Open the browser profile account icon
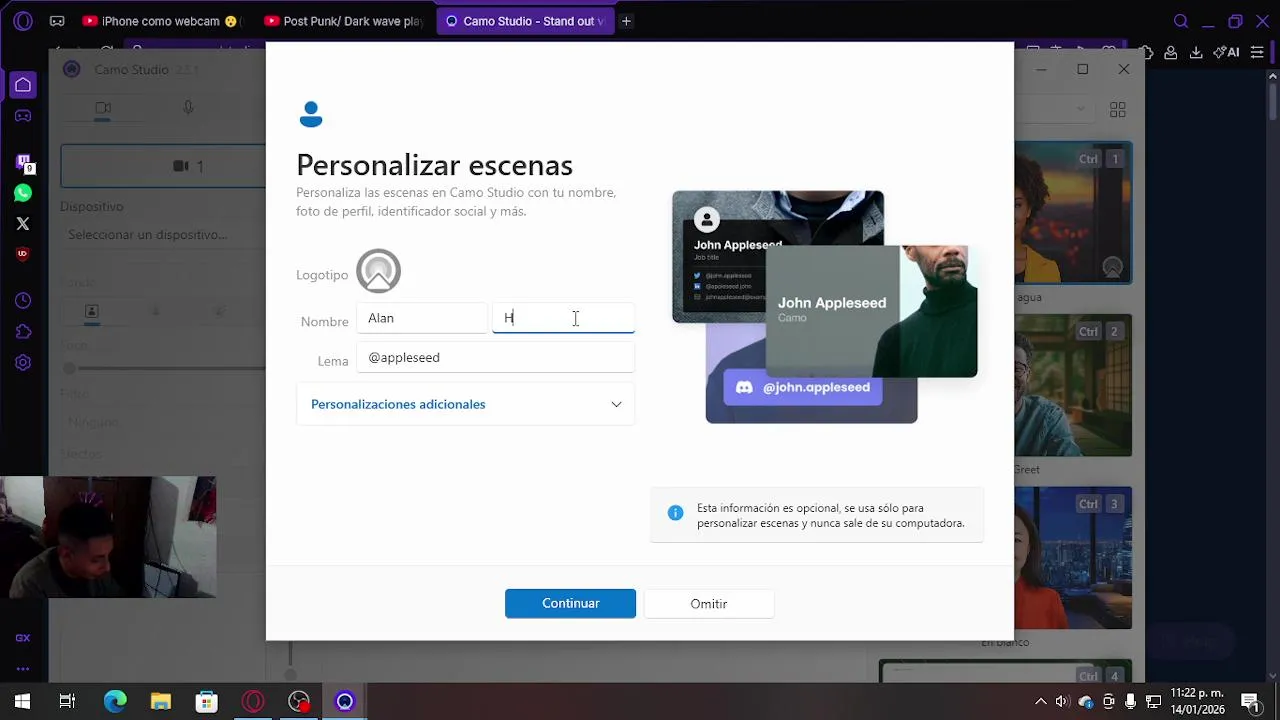Viewport: 1280px width, 720px height. pos(1170,53)
